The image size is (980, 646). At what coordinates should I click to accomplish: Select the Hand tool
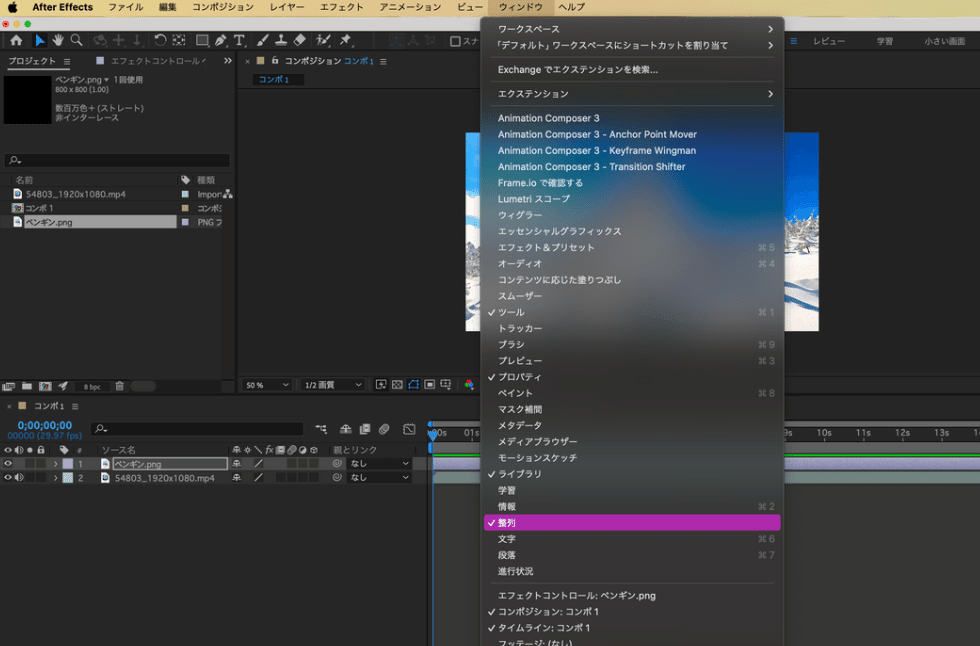click(58, 40)
